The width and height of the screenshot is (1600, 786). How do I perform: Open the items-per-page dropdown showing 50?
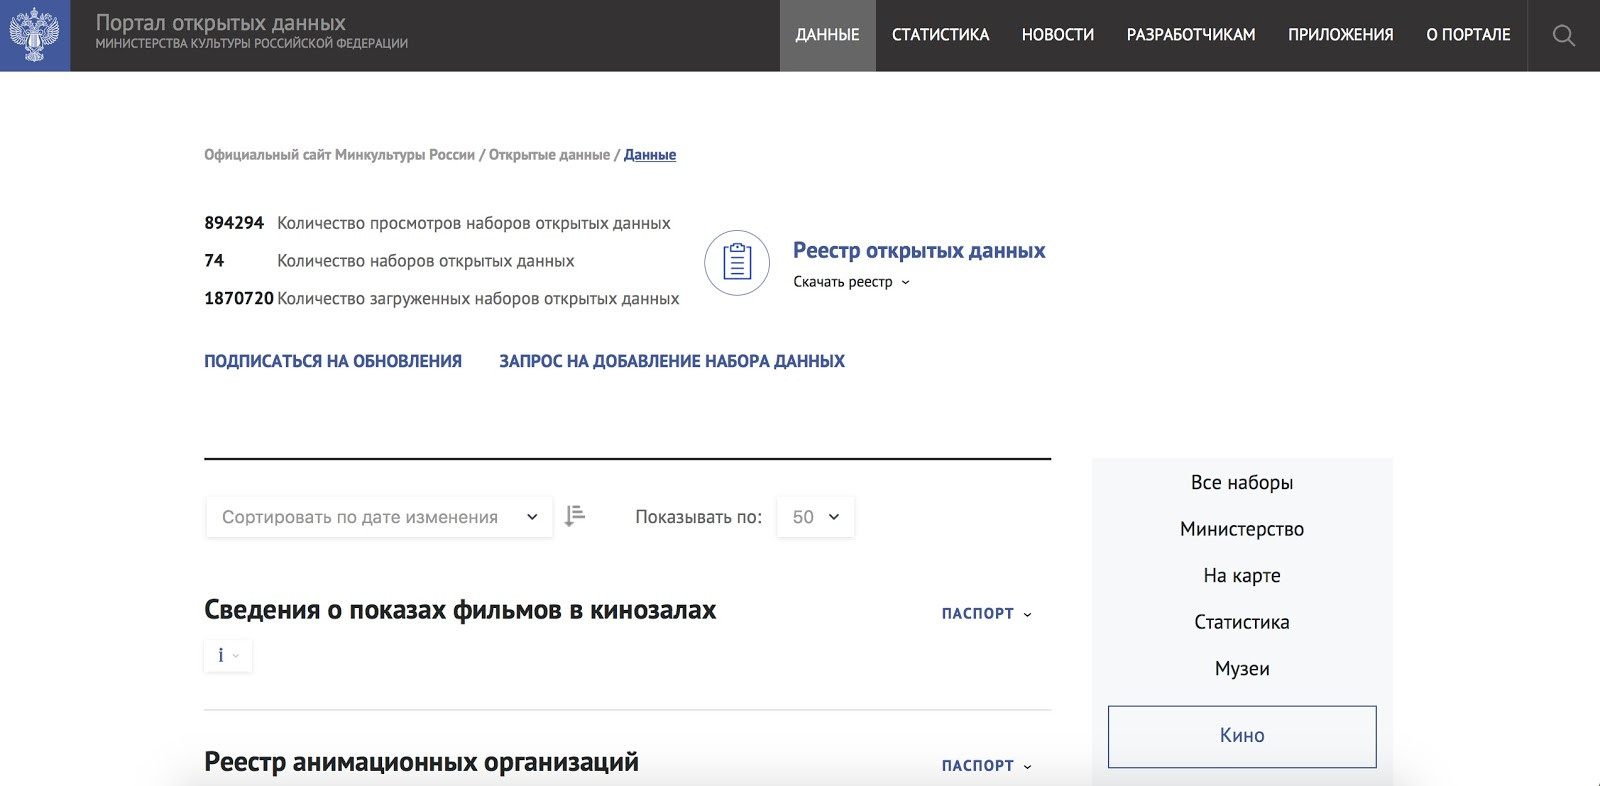[x=815, y=517]
